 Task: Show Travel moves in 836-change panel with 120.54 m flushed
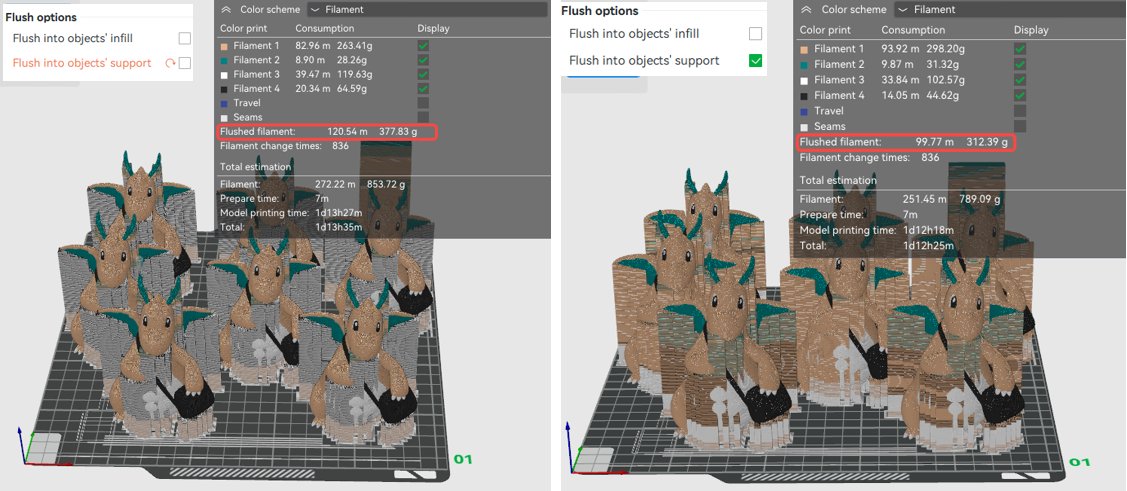click(x=423, y=103)
